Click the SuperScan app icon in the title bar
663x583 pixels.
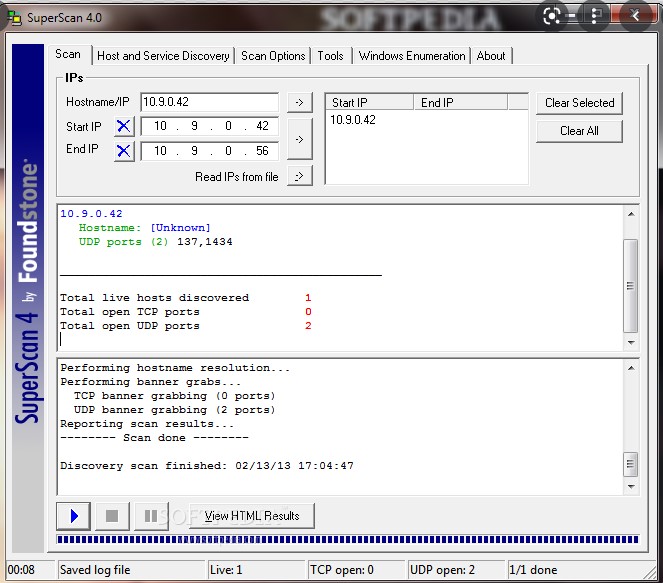click(14, 18)
